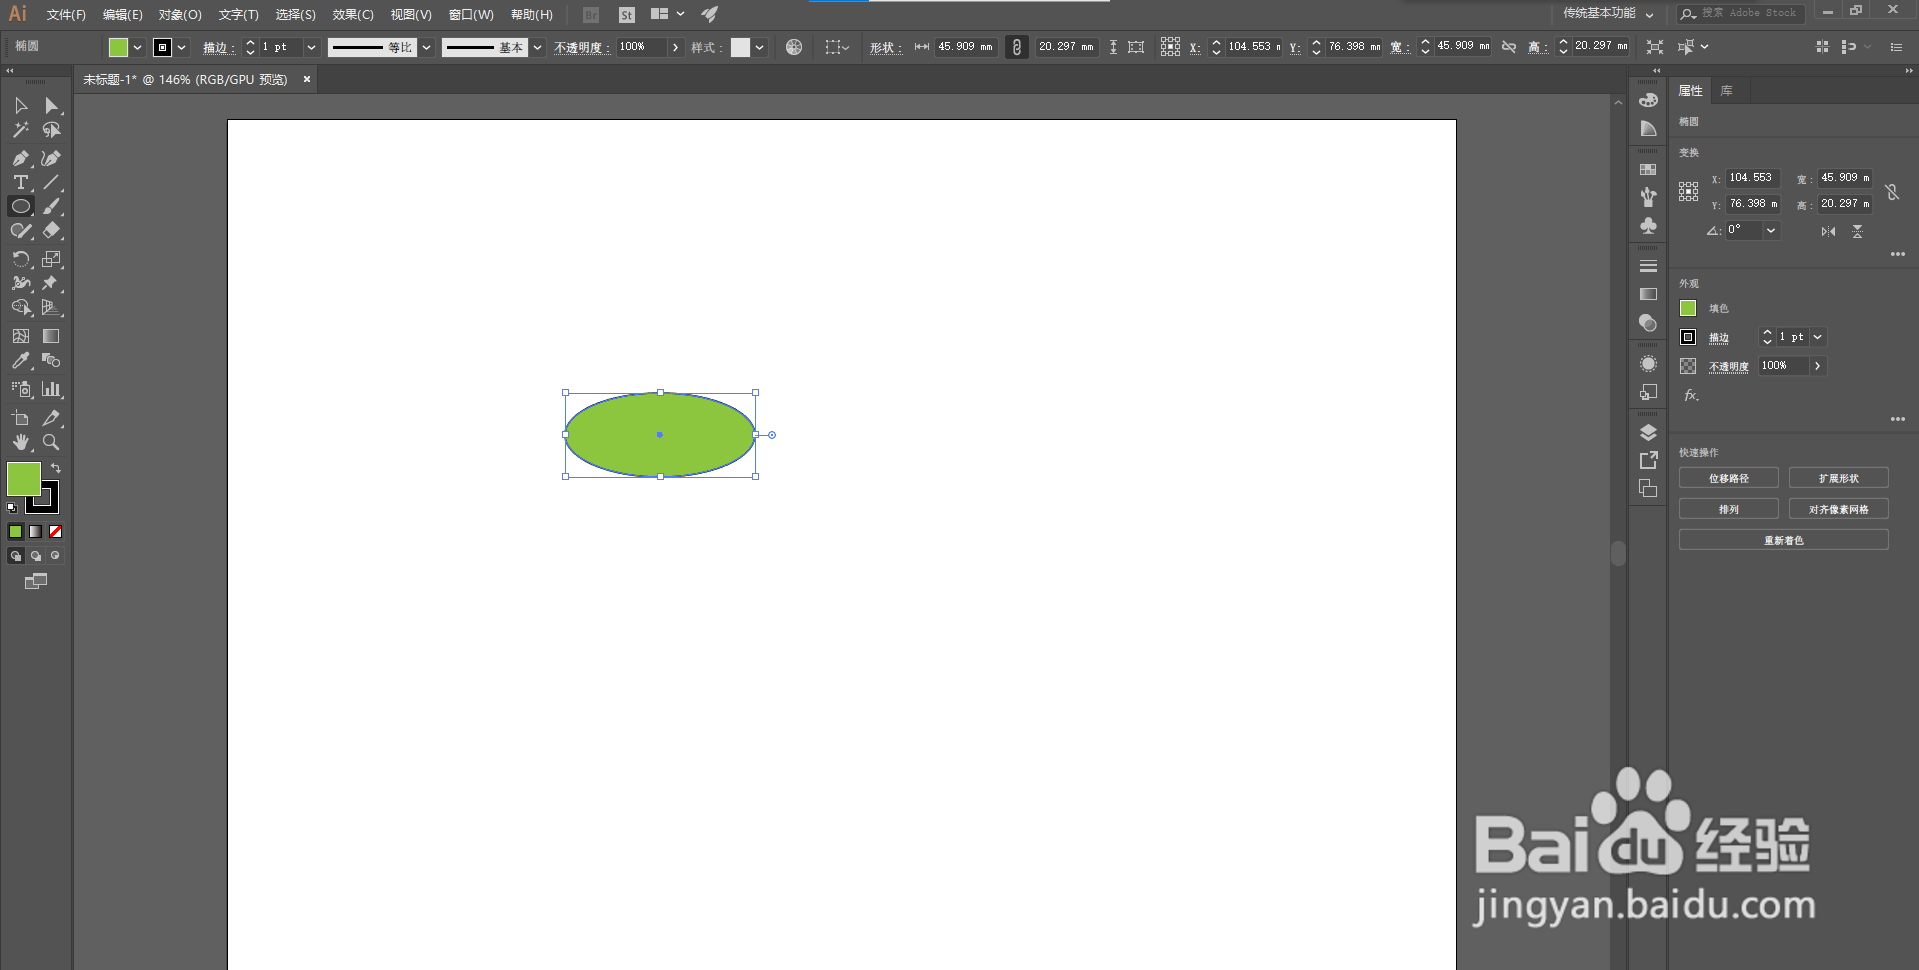1919x970 pixels.
Task: Activate the Type tool
Action: (21, 182)
